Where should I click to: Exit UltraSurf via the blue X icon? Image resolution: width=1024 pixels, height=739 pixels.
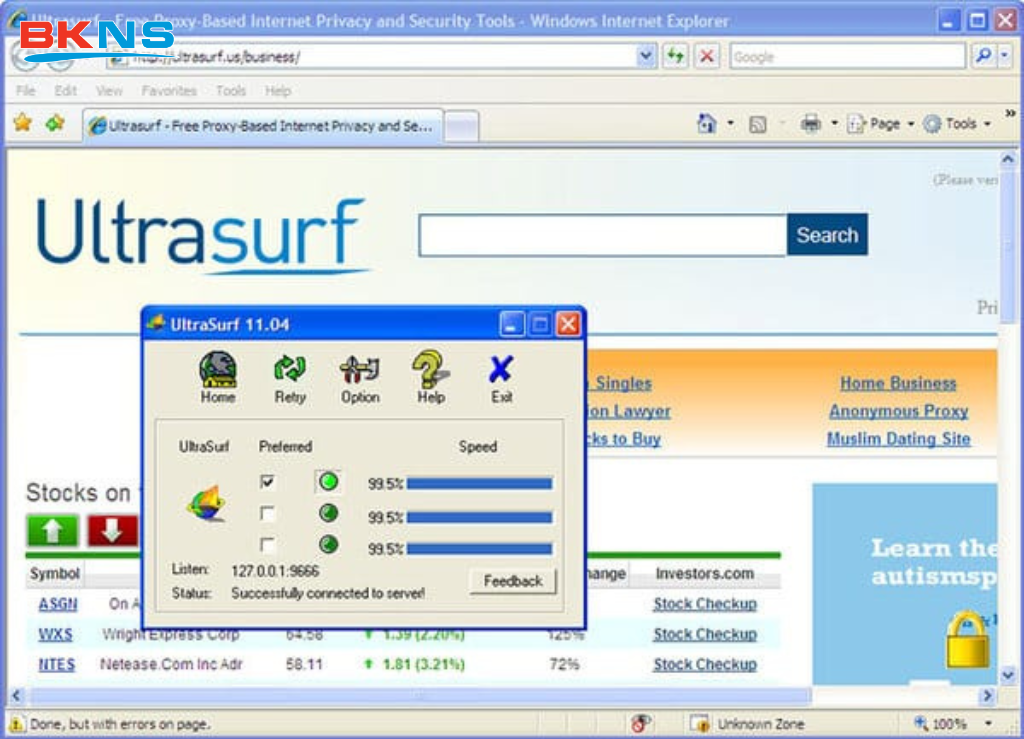(500, 373)
